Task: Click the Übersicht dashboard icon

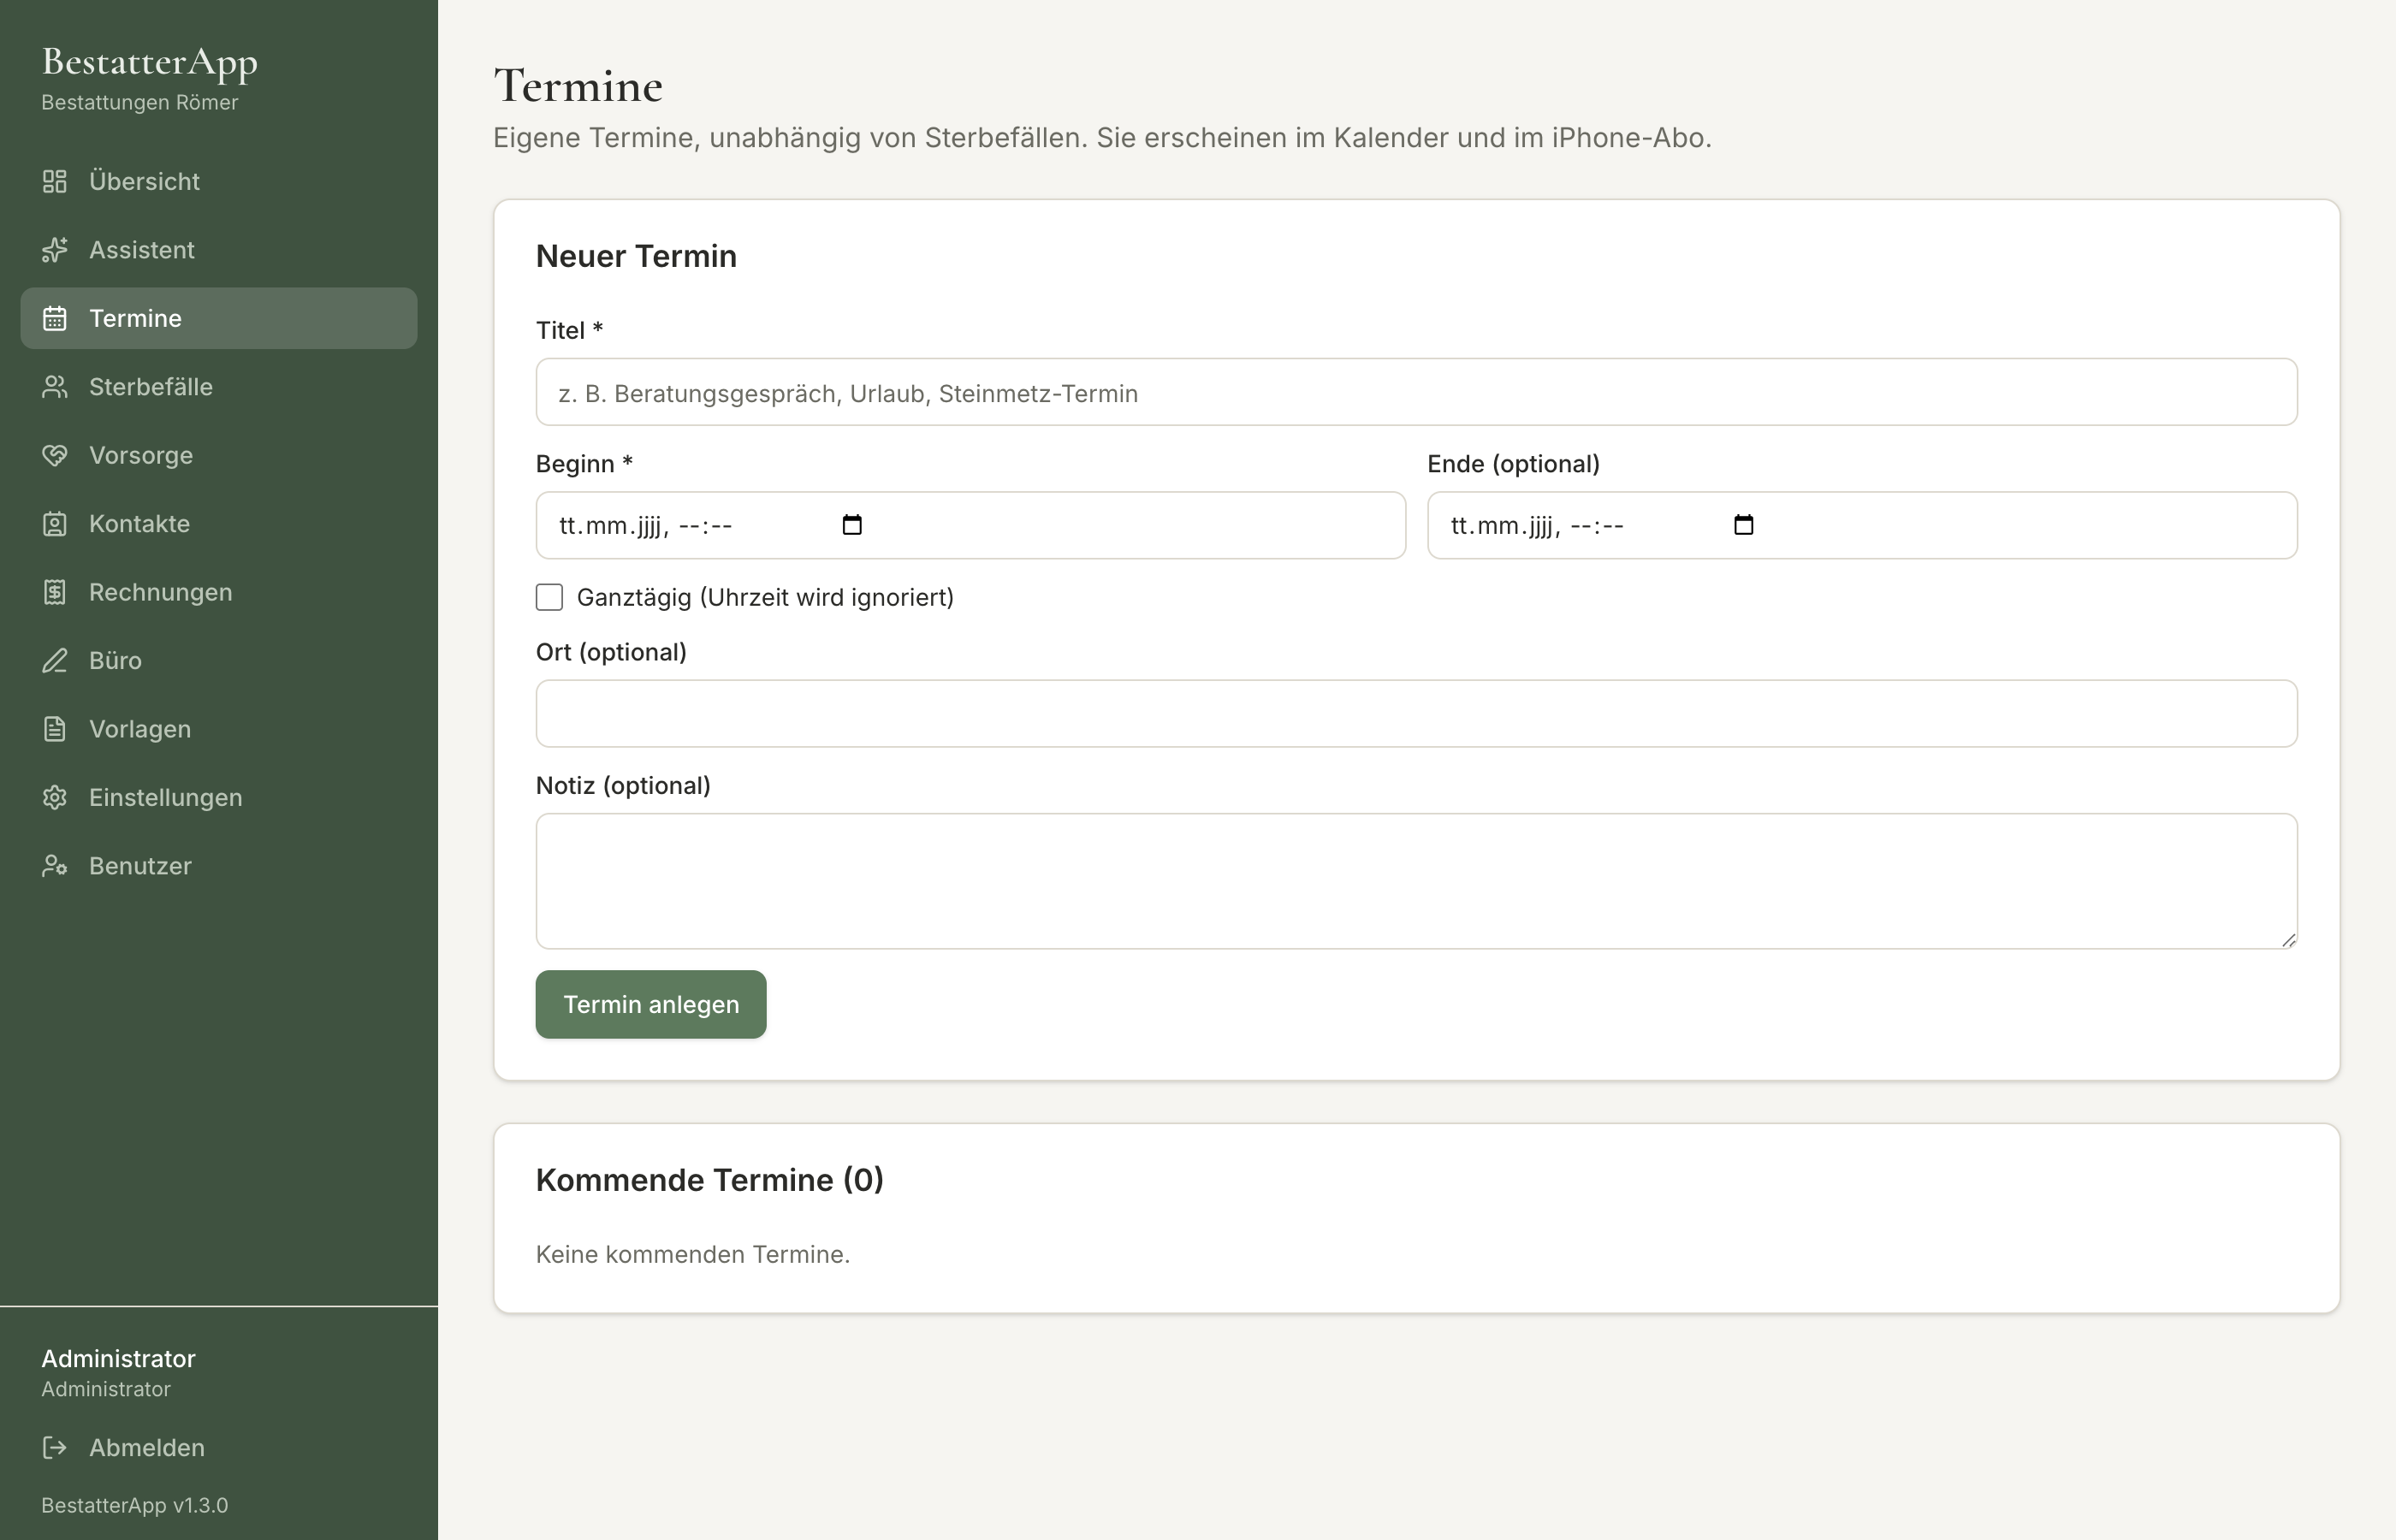Action: coord(54,181)
